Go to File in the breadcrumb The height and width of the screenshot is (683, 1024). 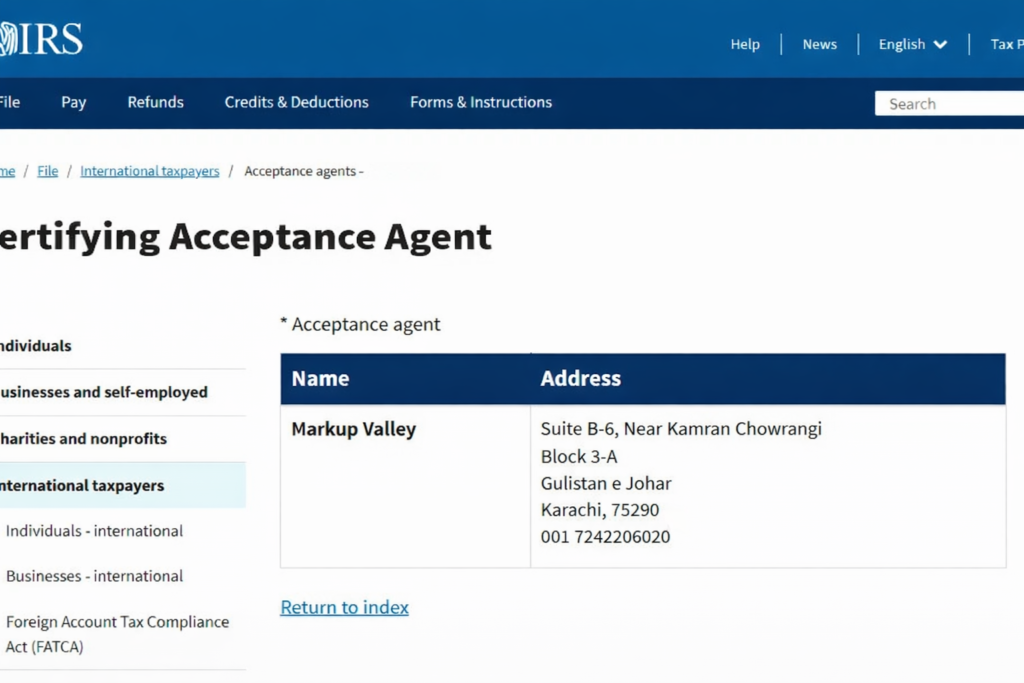(47, 171)
